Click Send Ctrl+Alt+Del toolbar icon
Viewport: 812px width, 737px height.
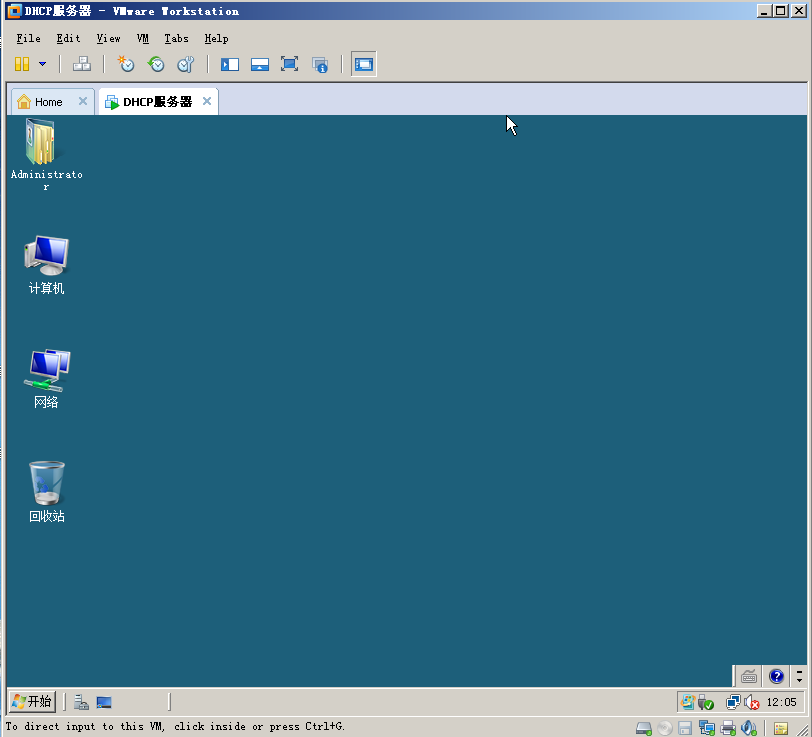82,64
